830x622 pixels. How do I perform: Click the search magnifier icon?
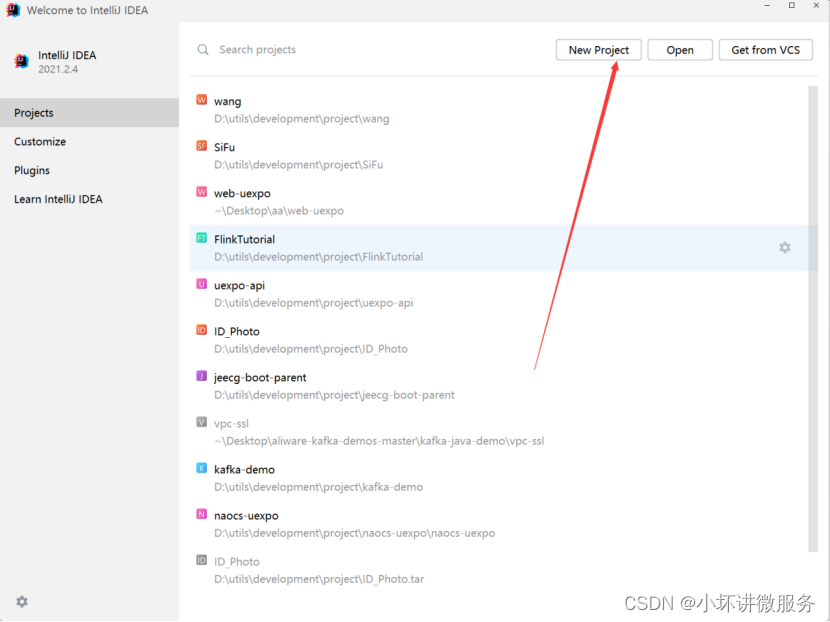click(203, 50)
